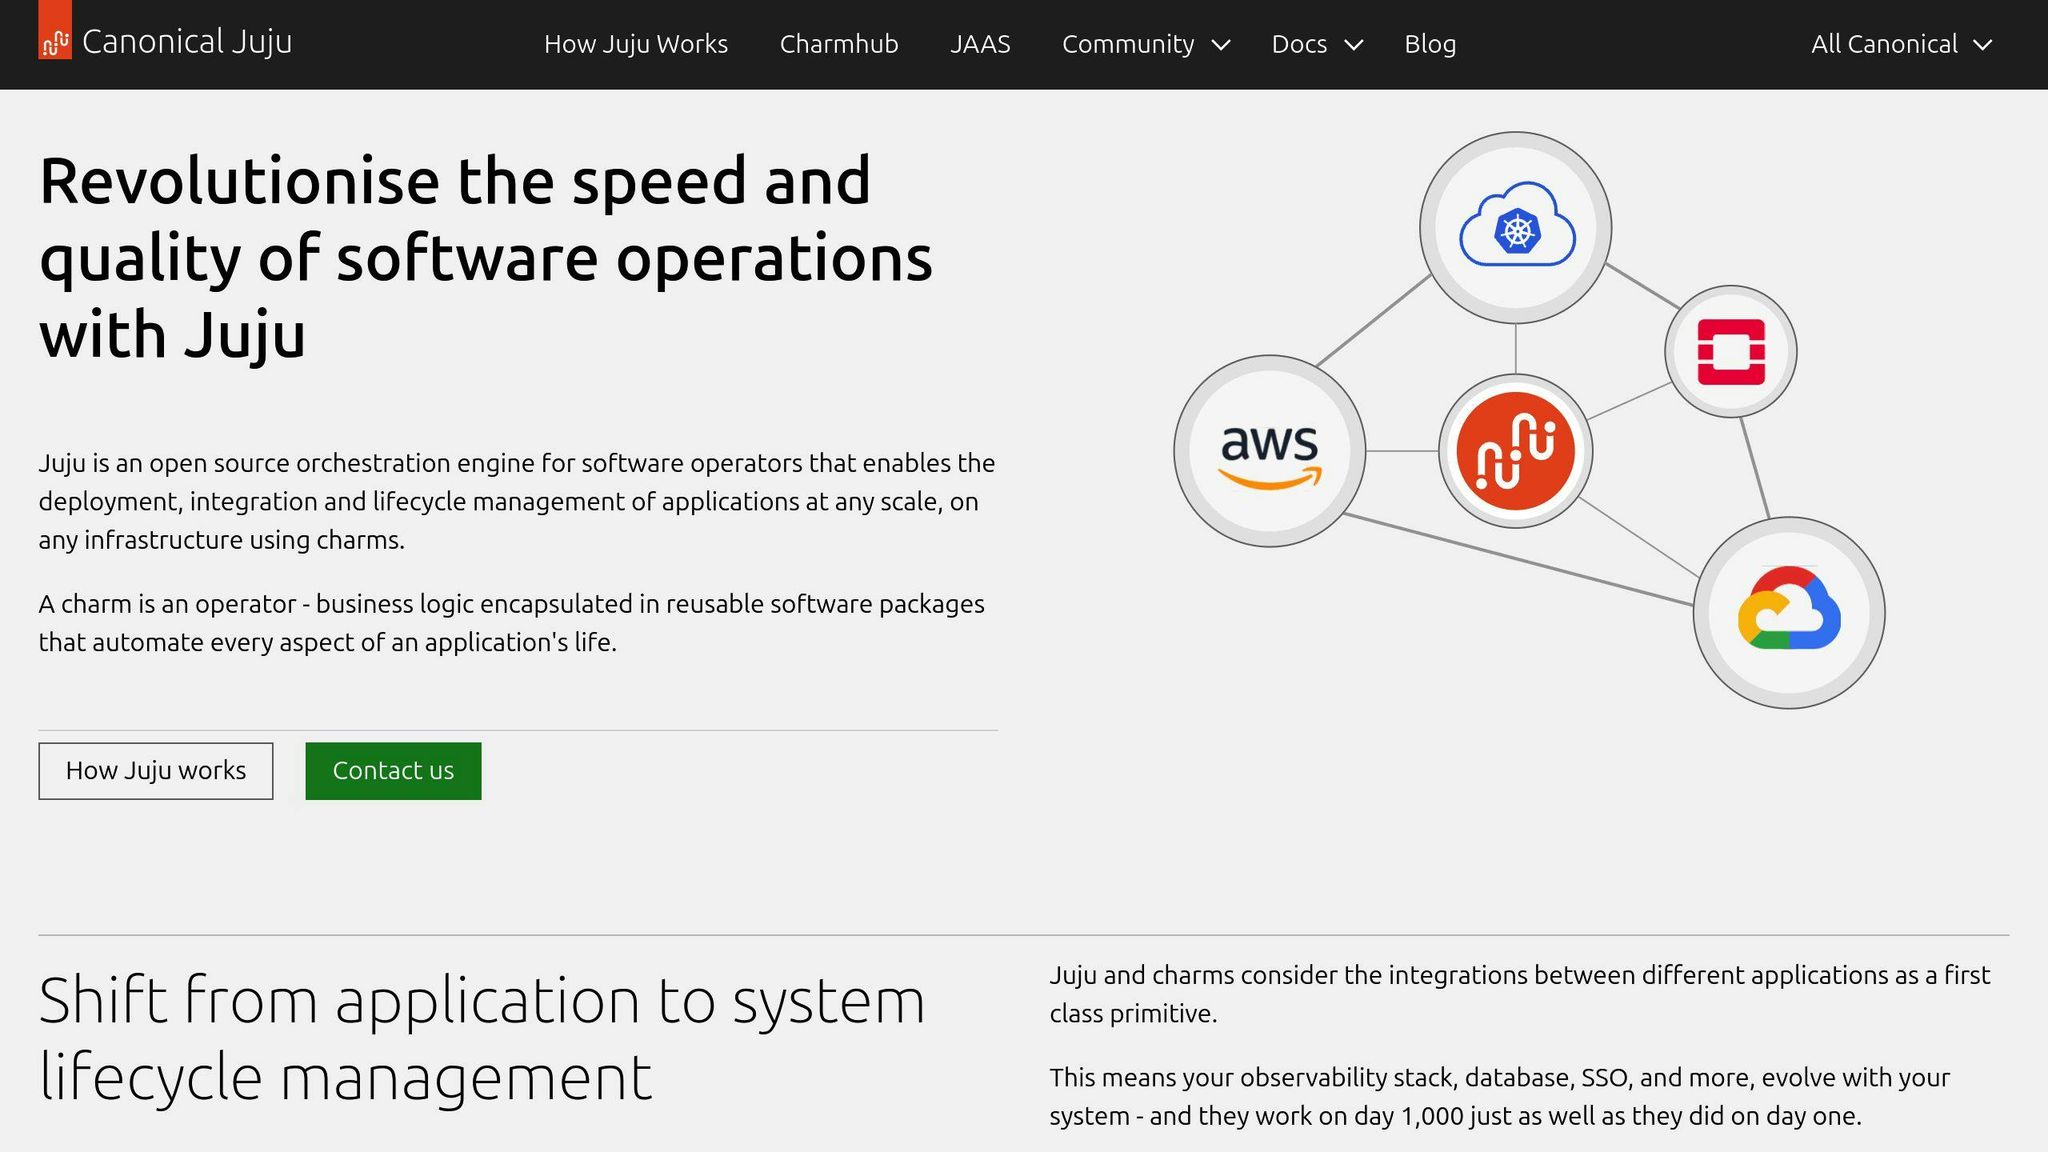The height and width of the screenshot is (1152, 2048).
Task: Click the red OpenStack icon
Action: (1731, 352)
